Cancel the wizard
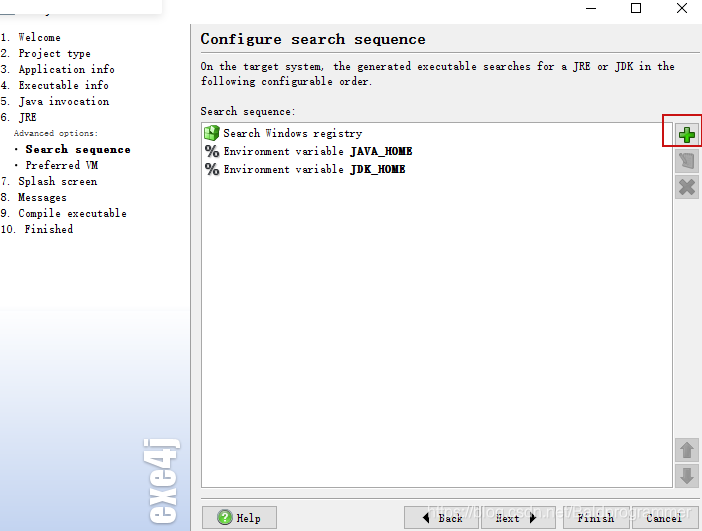 click(x=664, y=518)
